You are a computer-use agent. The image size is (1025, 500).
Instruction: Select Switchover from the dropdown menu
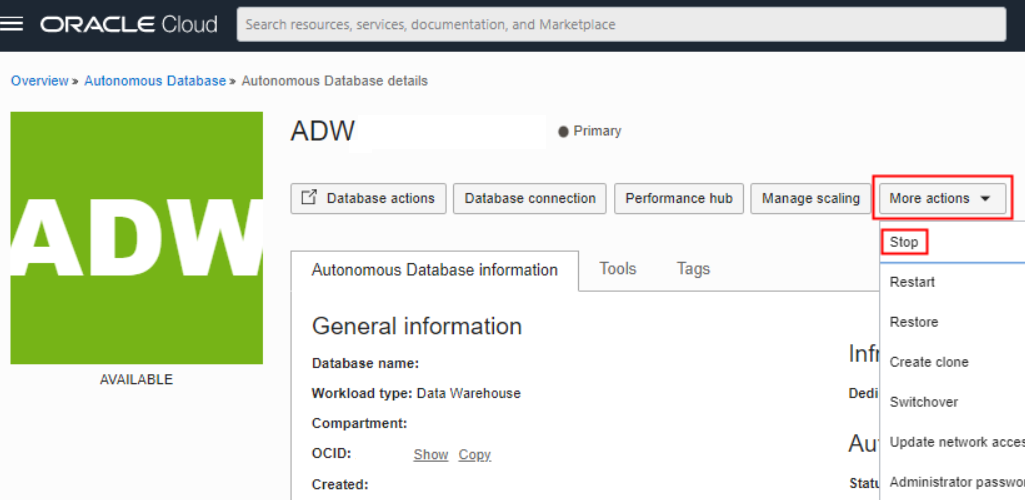click(924, 402)
